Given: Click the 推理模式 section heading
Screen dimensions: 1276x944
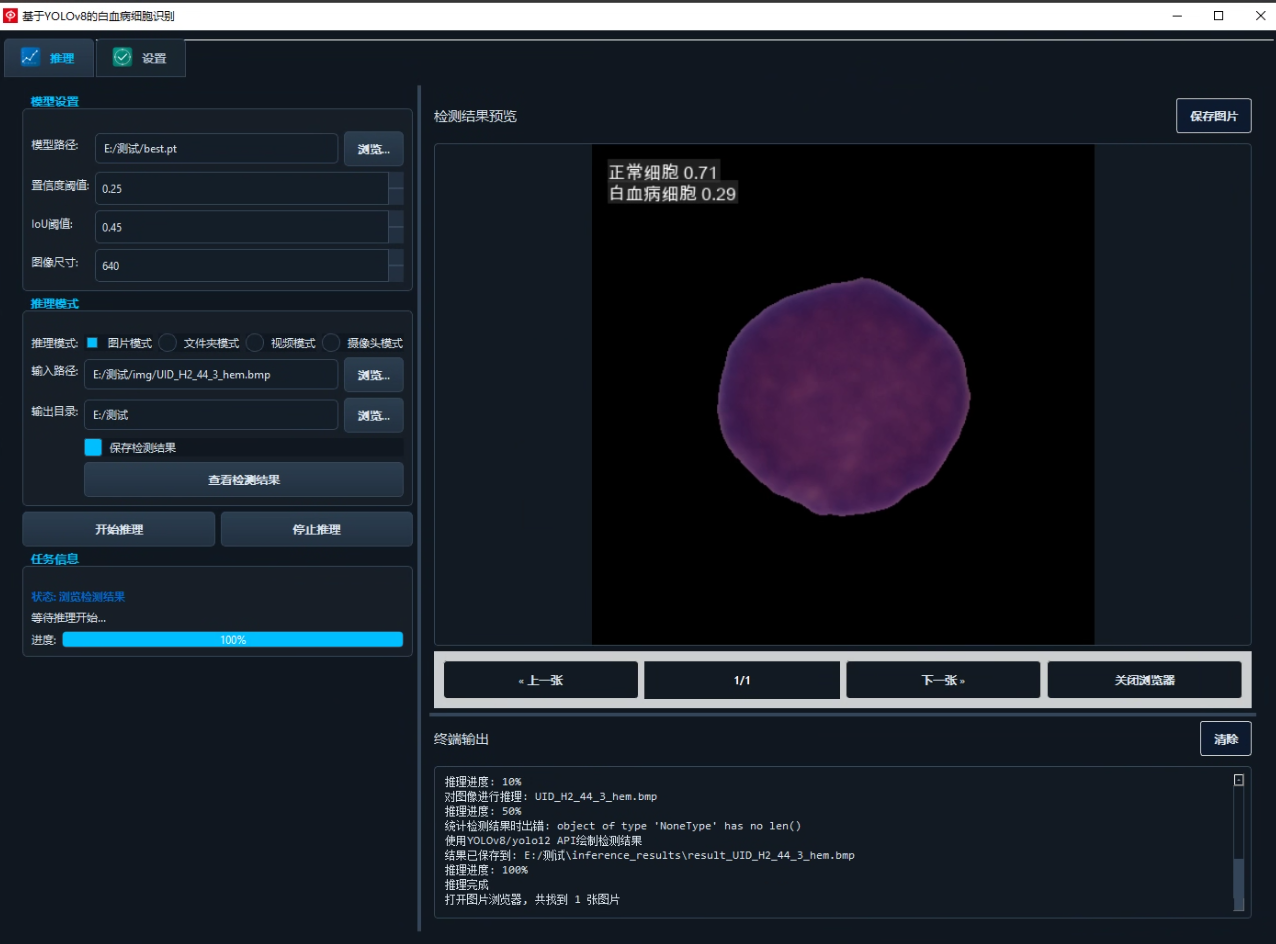Looking at the screenshot, I should tap(55, 303).
